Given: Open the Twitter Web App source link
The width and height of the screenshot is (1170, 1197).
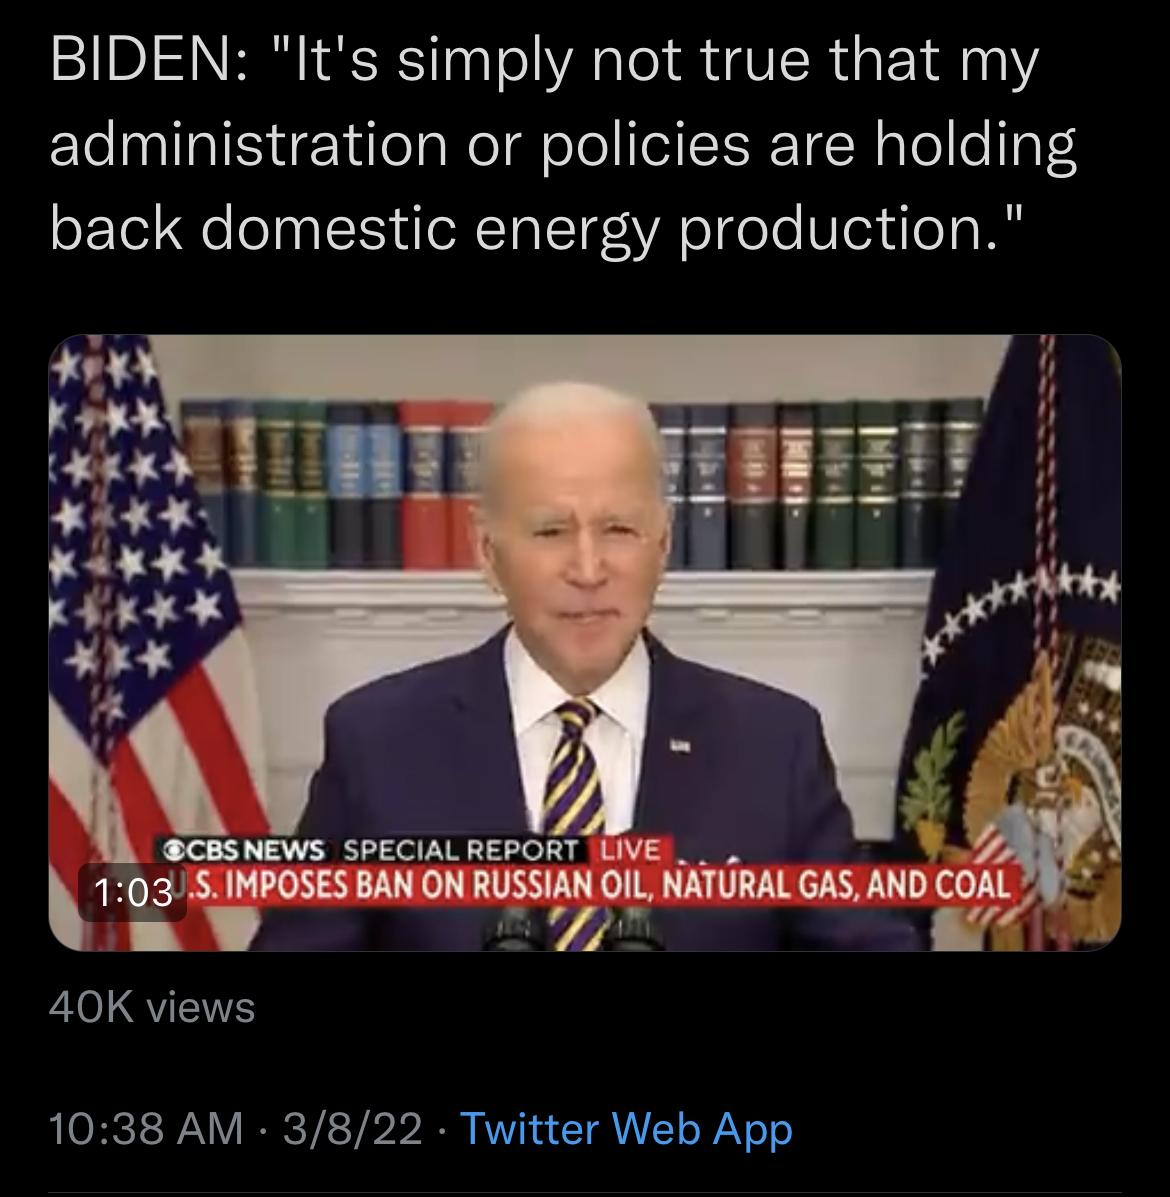Looking at the screenshot, I should click(627, 1129).
